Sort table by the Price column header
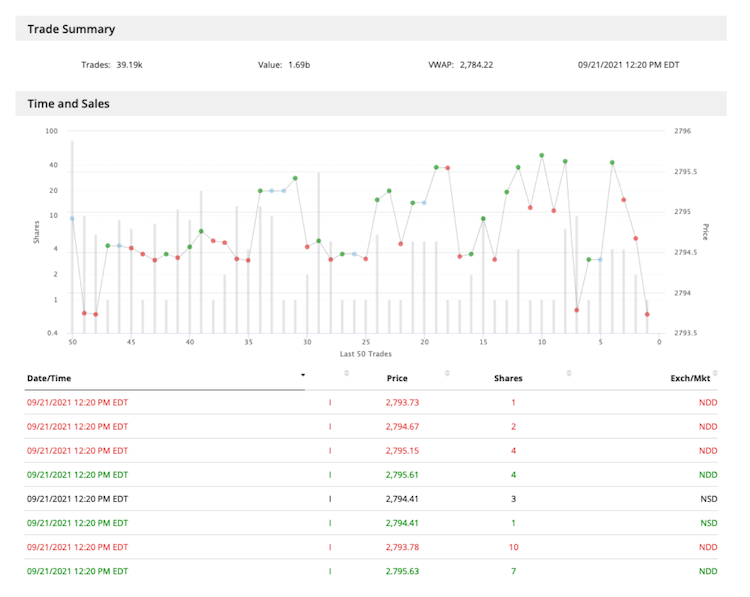 tap(397, 379)
